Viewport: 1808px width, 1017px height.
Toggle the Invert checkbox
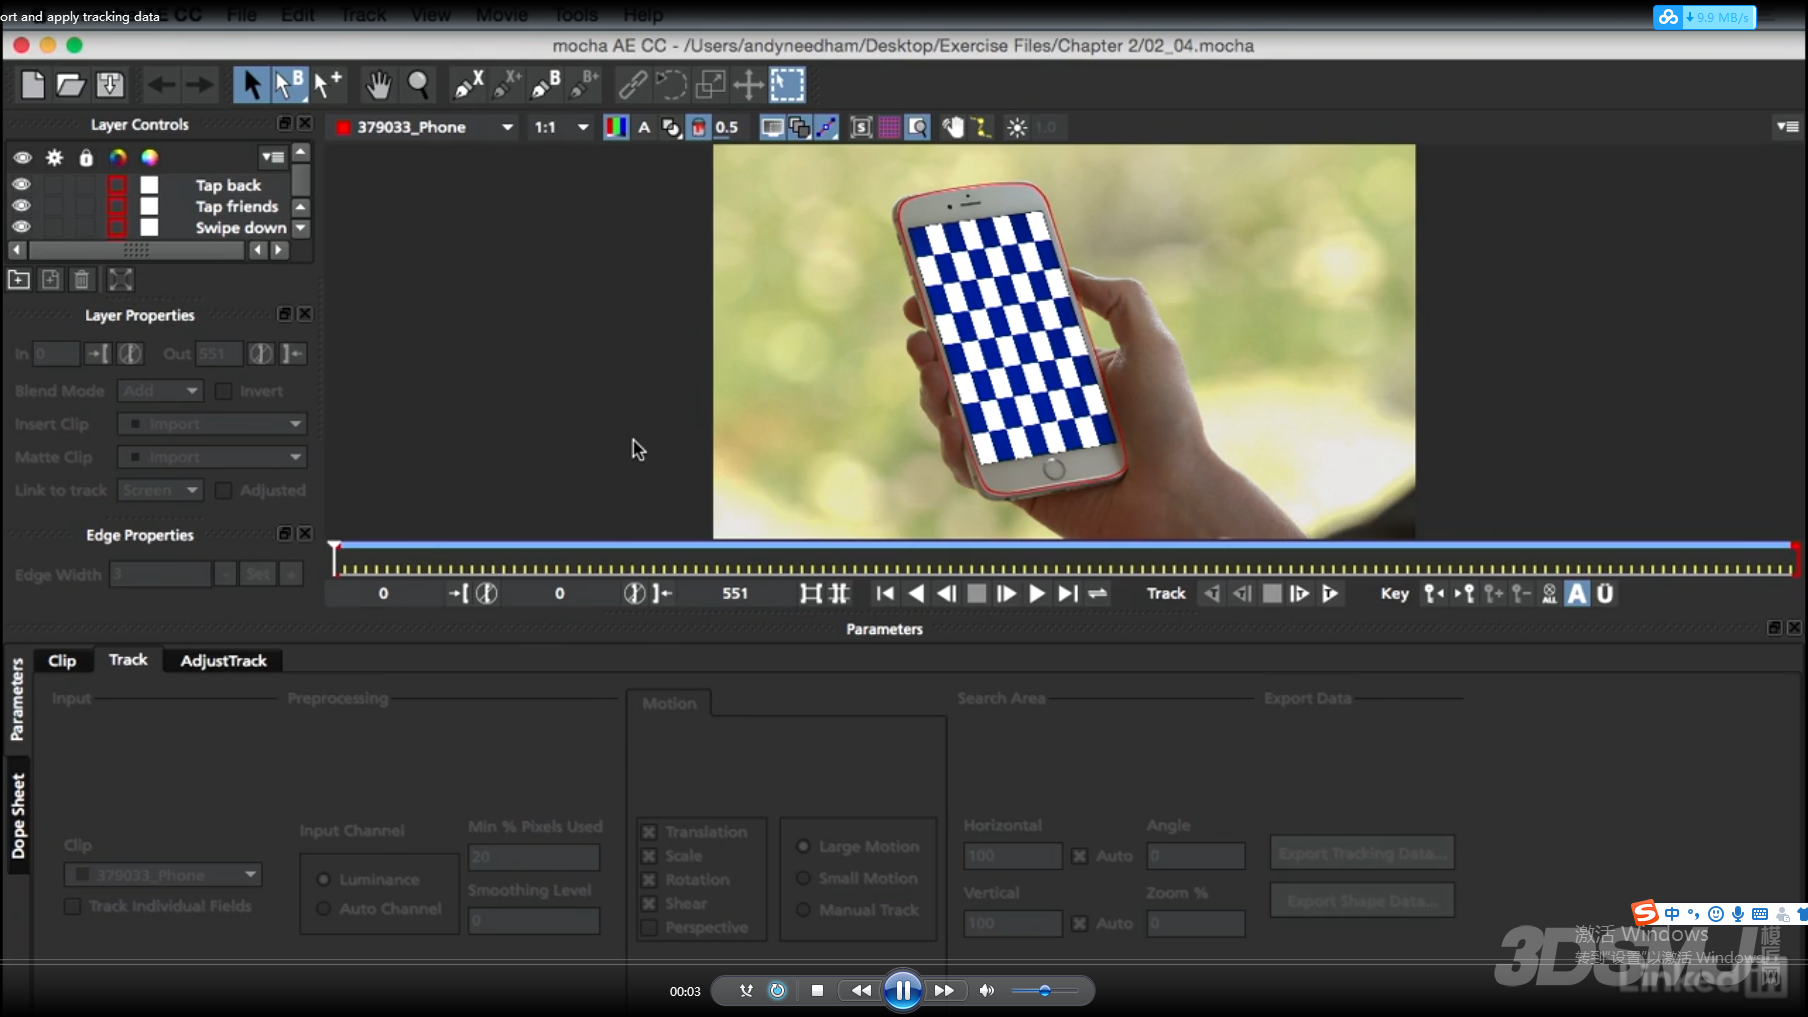(x=224, y=391)
